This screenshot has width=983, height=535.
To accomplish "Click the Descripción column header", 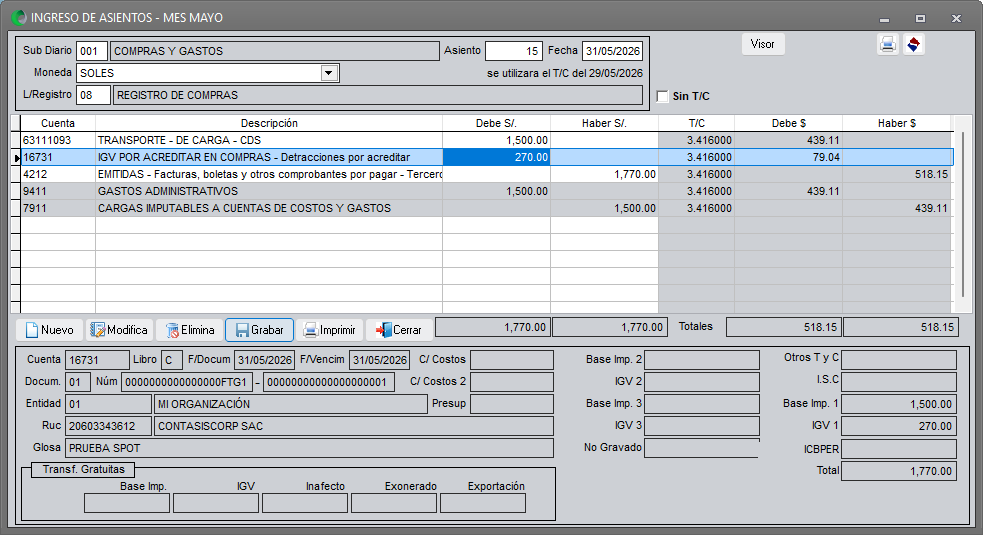I will pos(269,123).
